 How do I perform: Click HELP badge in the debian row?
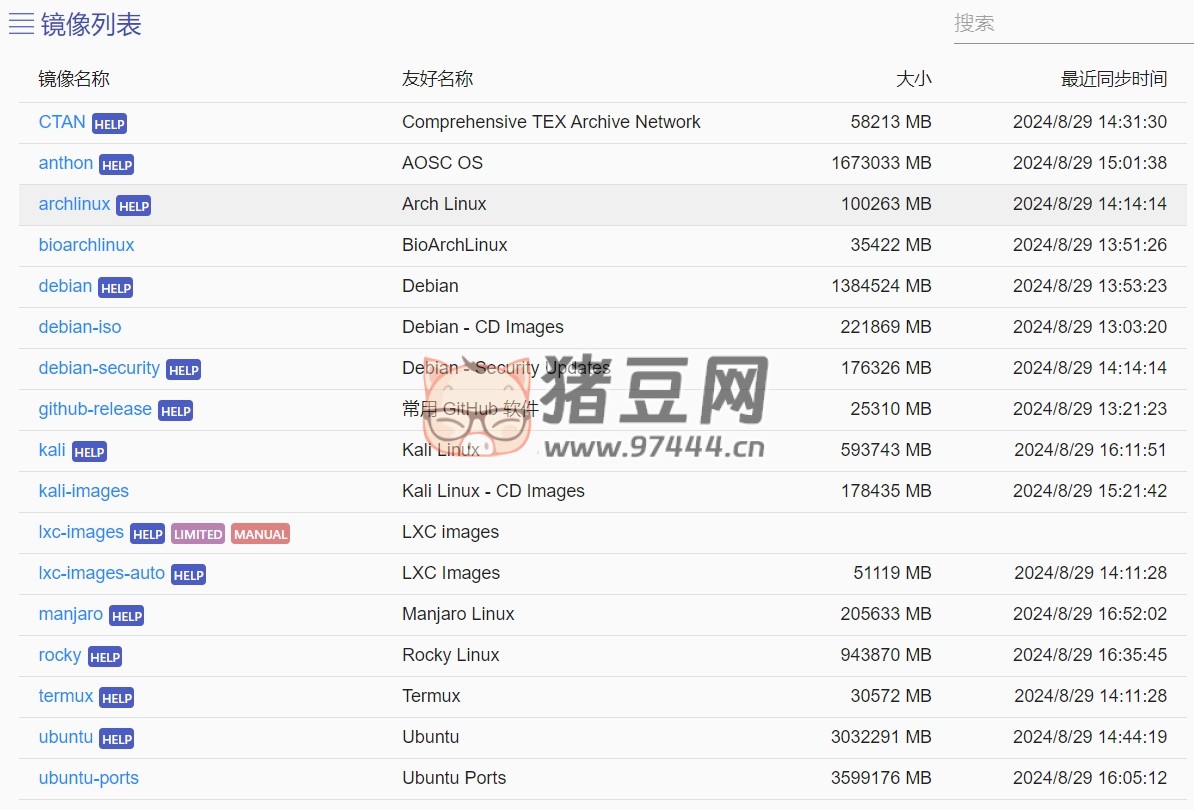pos(116,289)
